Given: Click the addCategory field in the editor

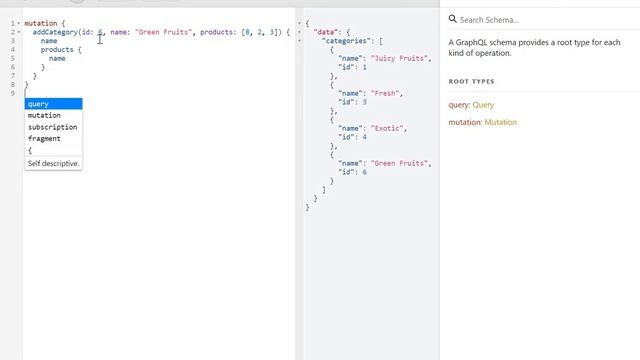Looking at the screenshot, I should tap(55, 32).
